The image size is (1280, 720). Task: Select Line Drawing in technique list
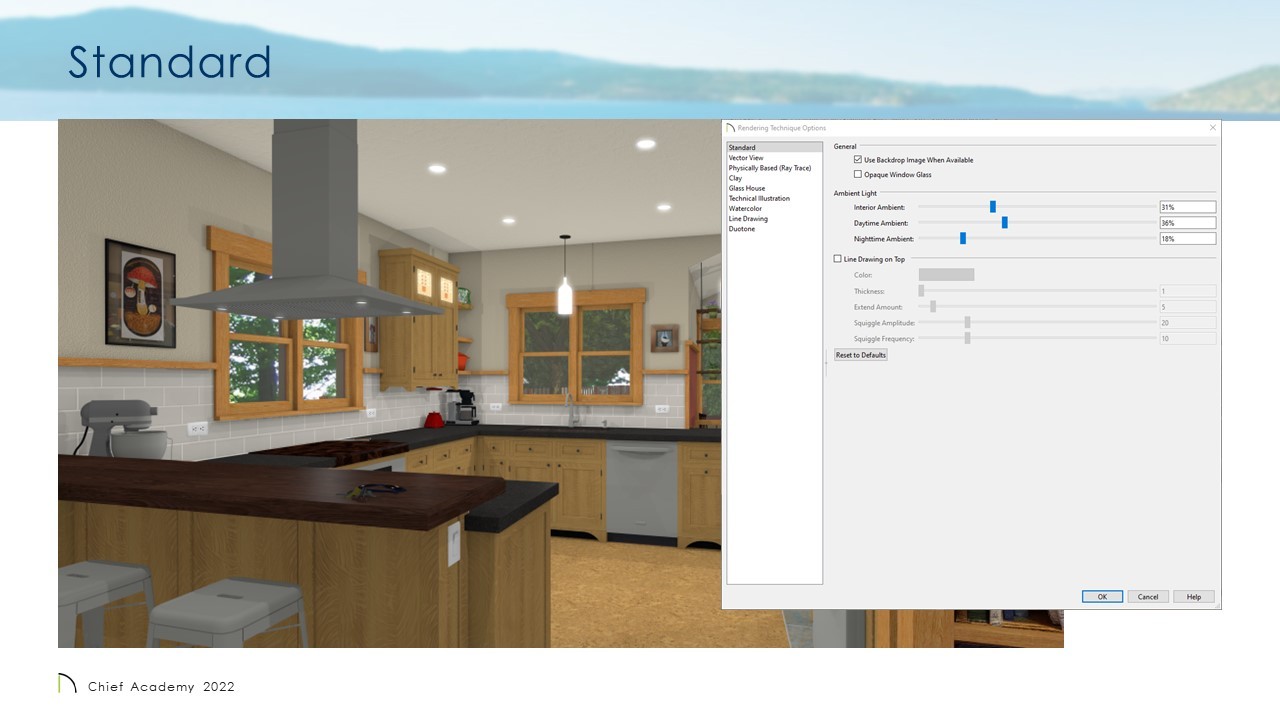pyautogui.click(x=748, y=219)
